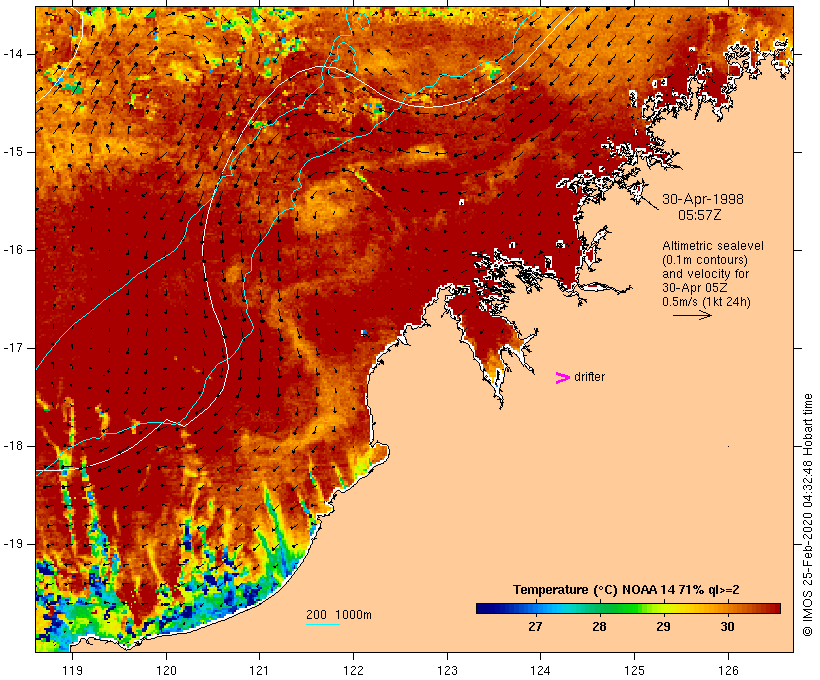Click the color bar tick label '28'

599,627
